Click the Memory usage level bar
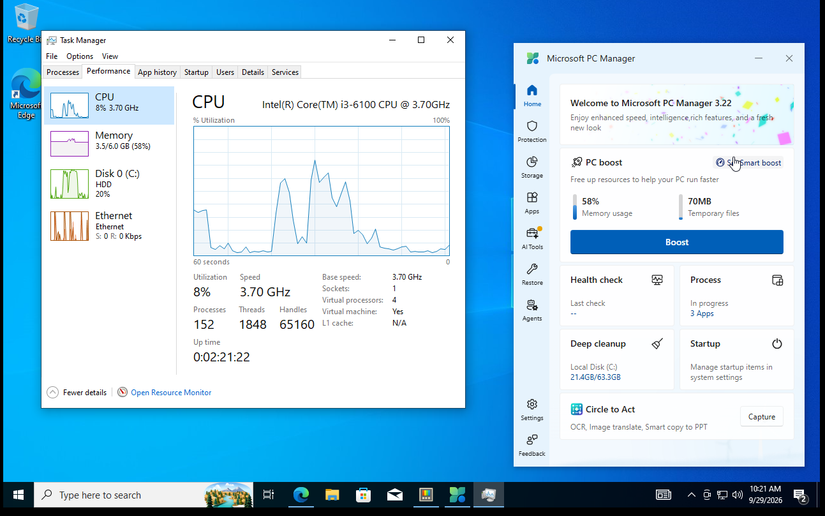 click(575, 207)
